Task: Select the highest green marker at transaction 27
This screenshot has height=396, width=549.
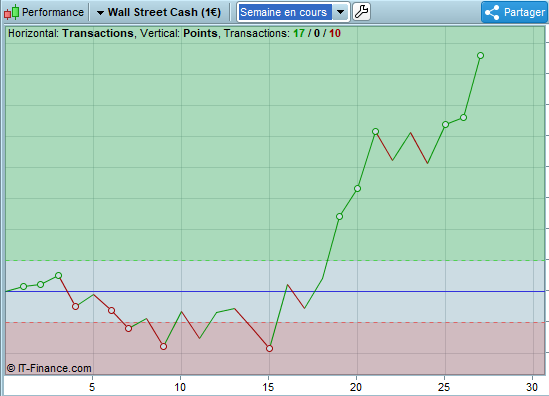Action: coord(480,55)
